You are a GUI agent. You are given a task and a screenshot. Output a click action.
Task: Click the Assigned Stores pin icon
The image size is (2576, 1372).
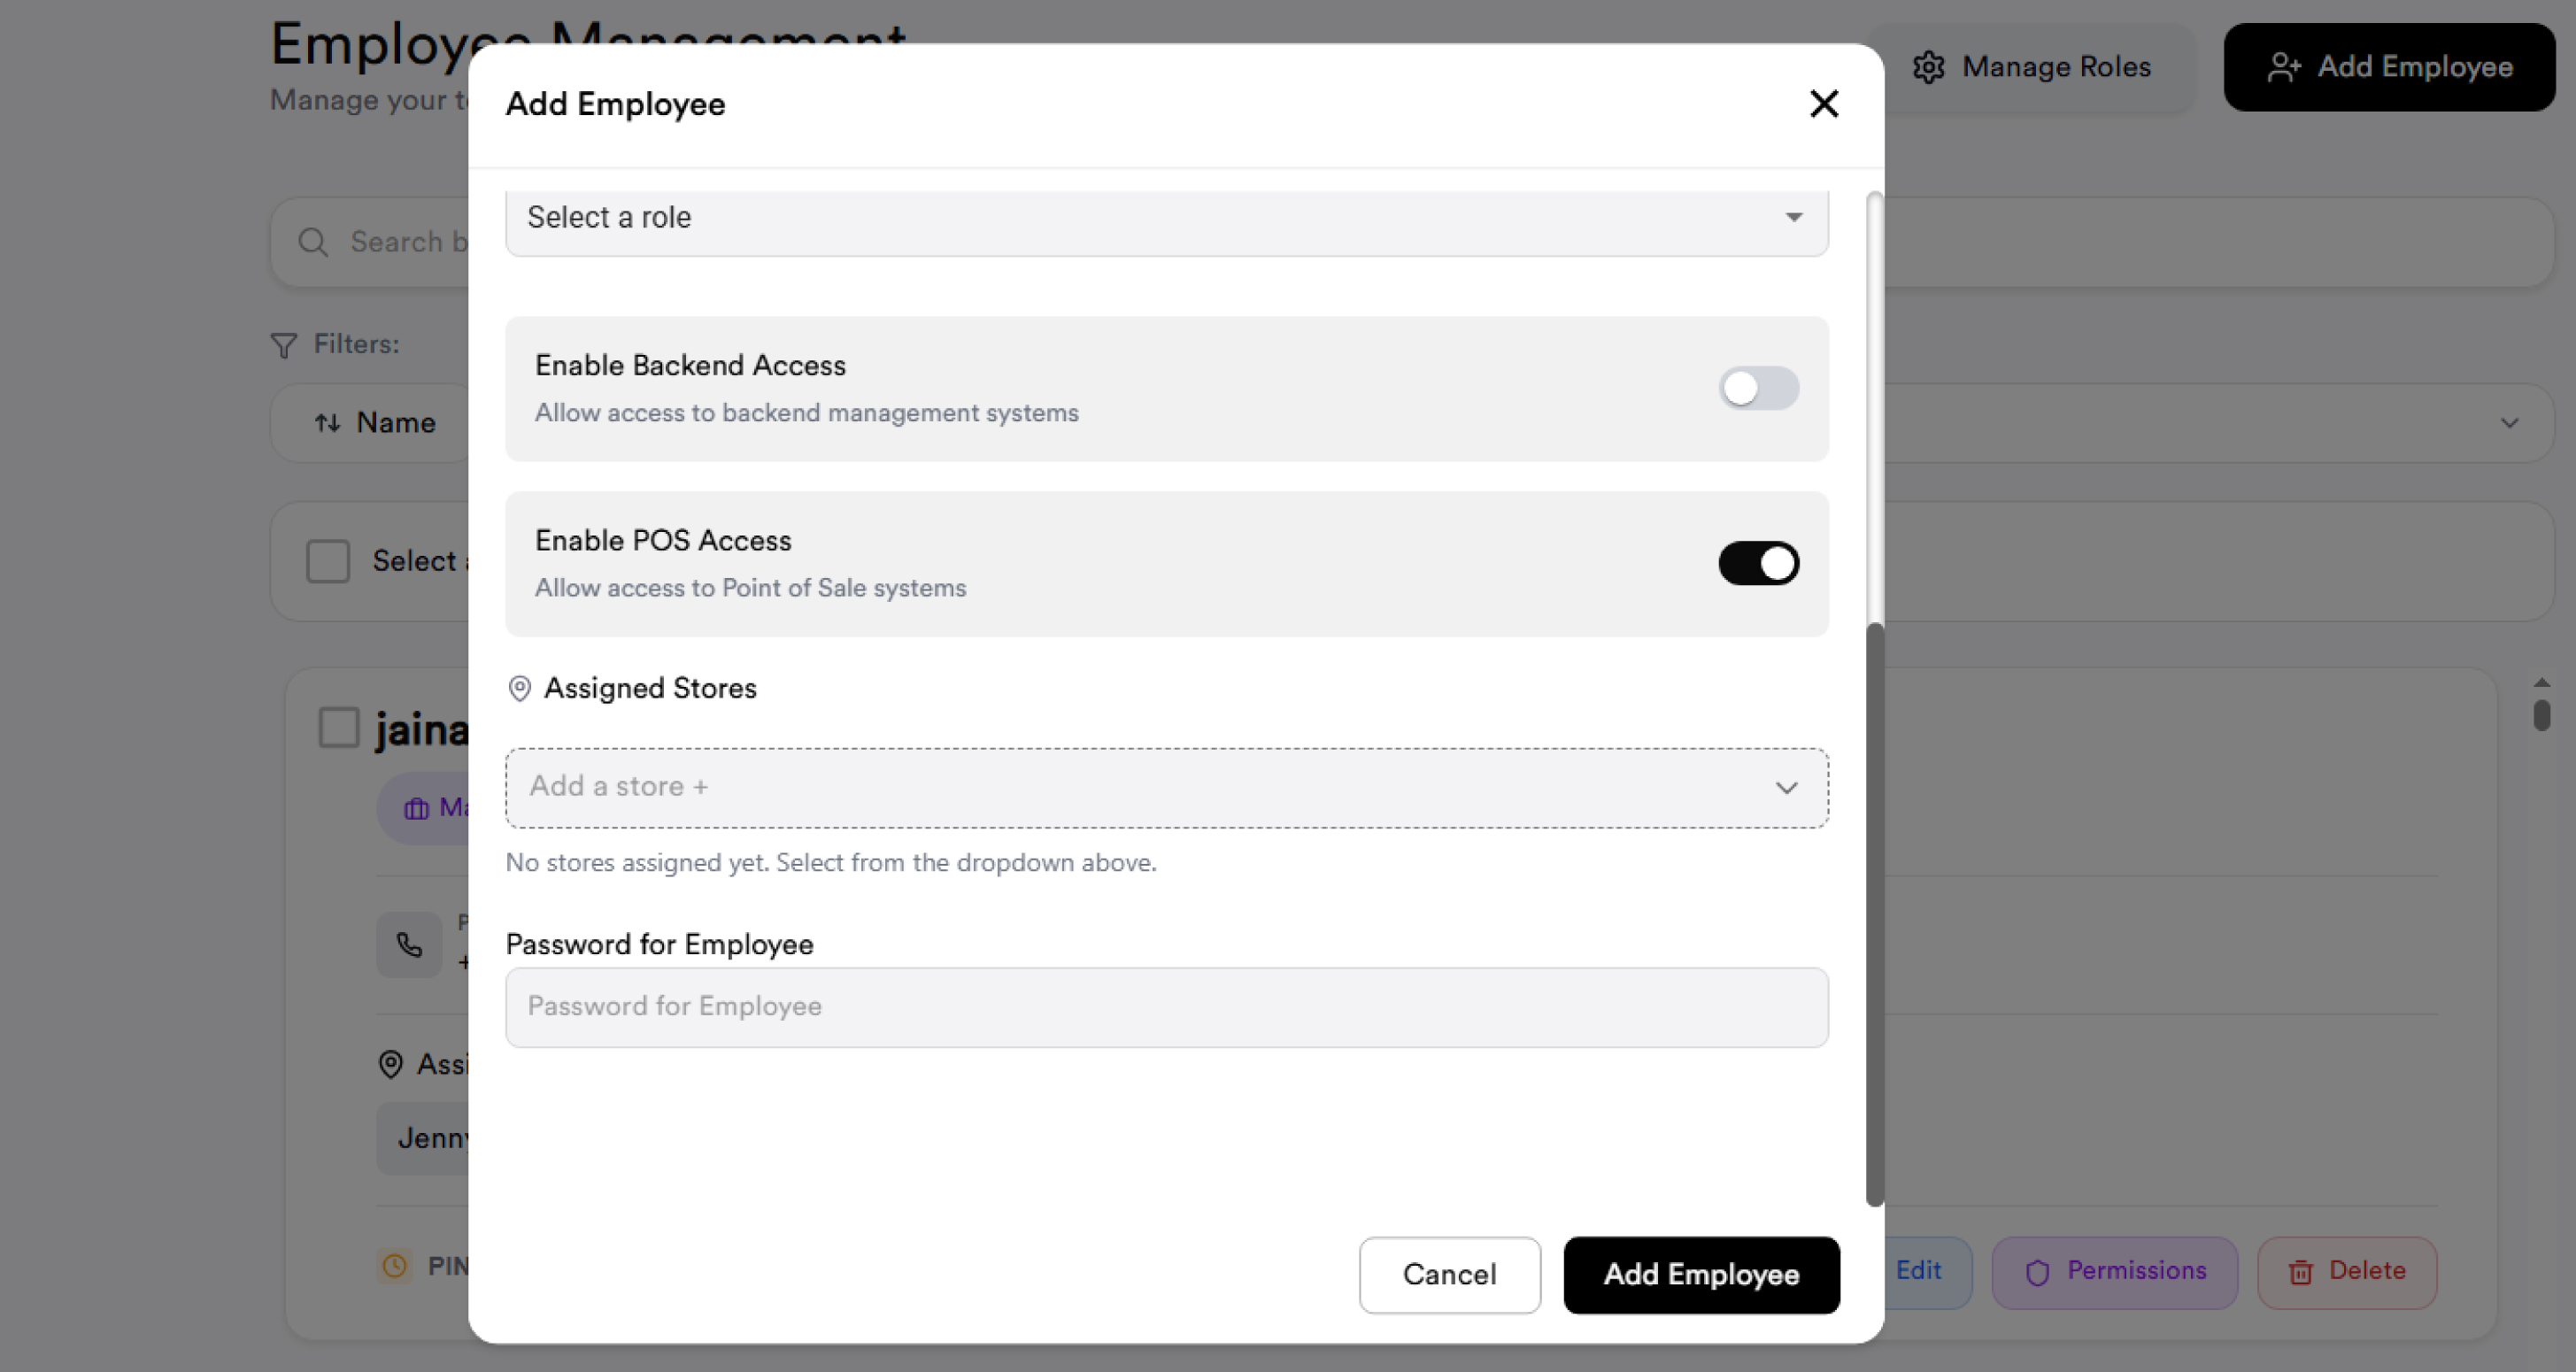[520, 688]
